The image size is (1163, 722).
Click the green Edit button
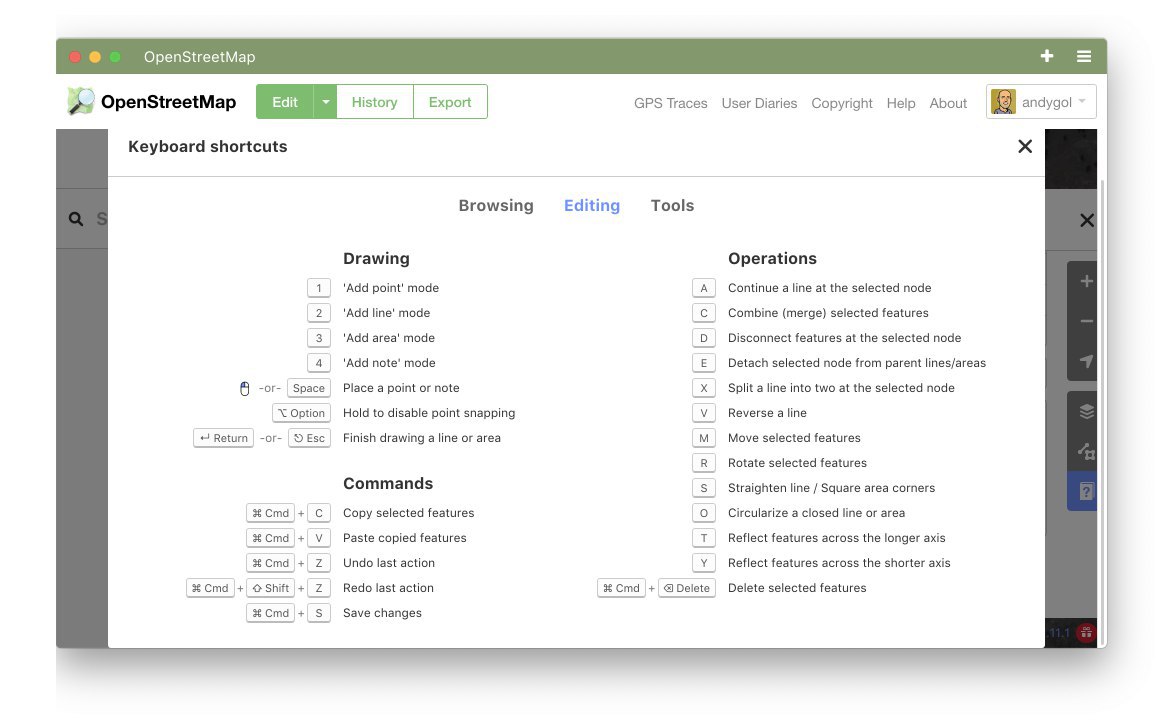pos(285,102)
